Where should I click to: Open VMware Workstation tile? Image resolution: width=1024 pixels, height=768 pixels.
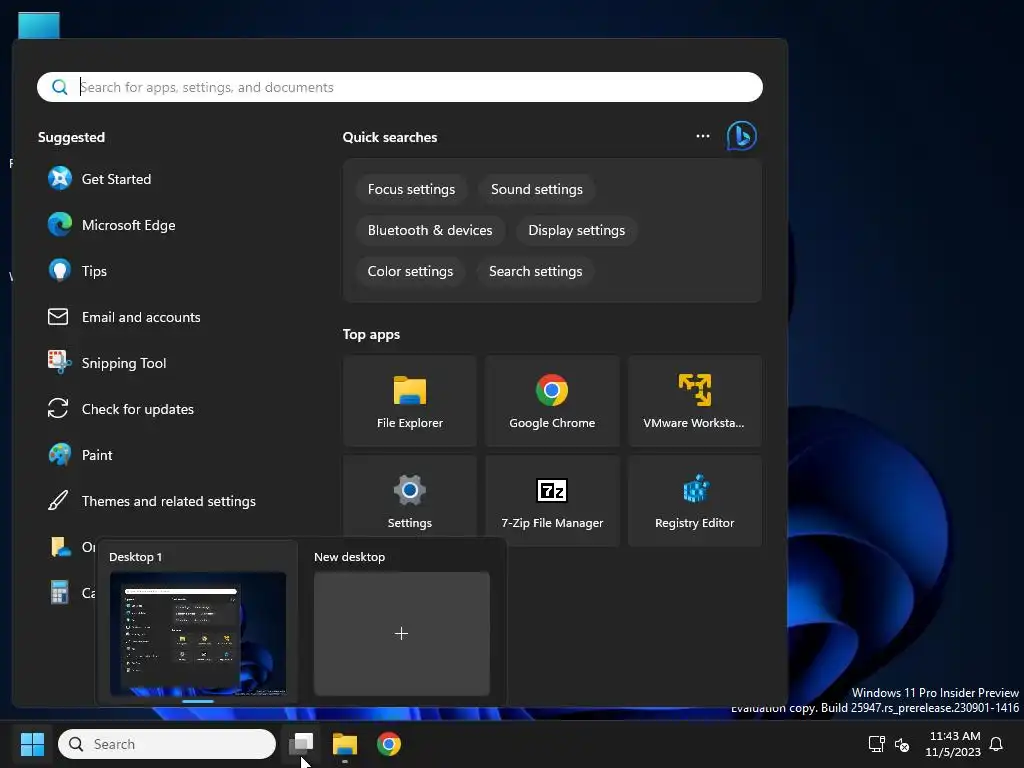pyautogui.click(x=694, y=402)
